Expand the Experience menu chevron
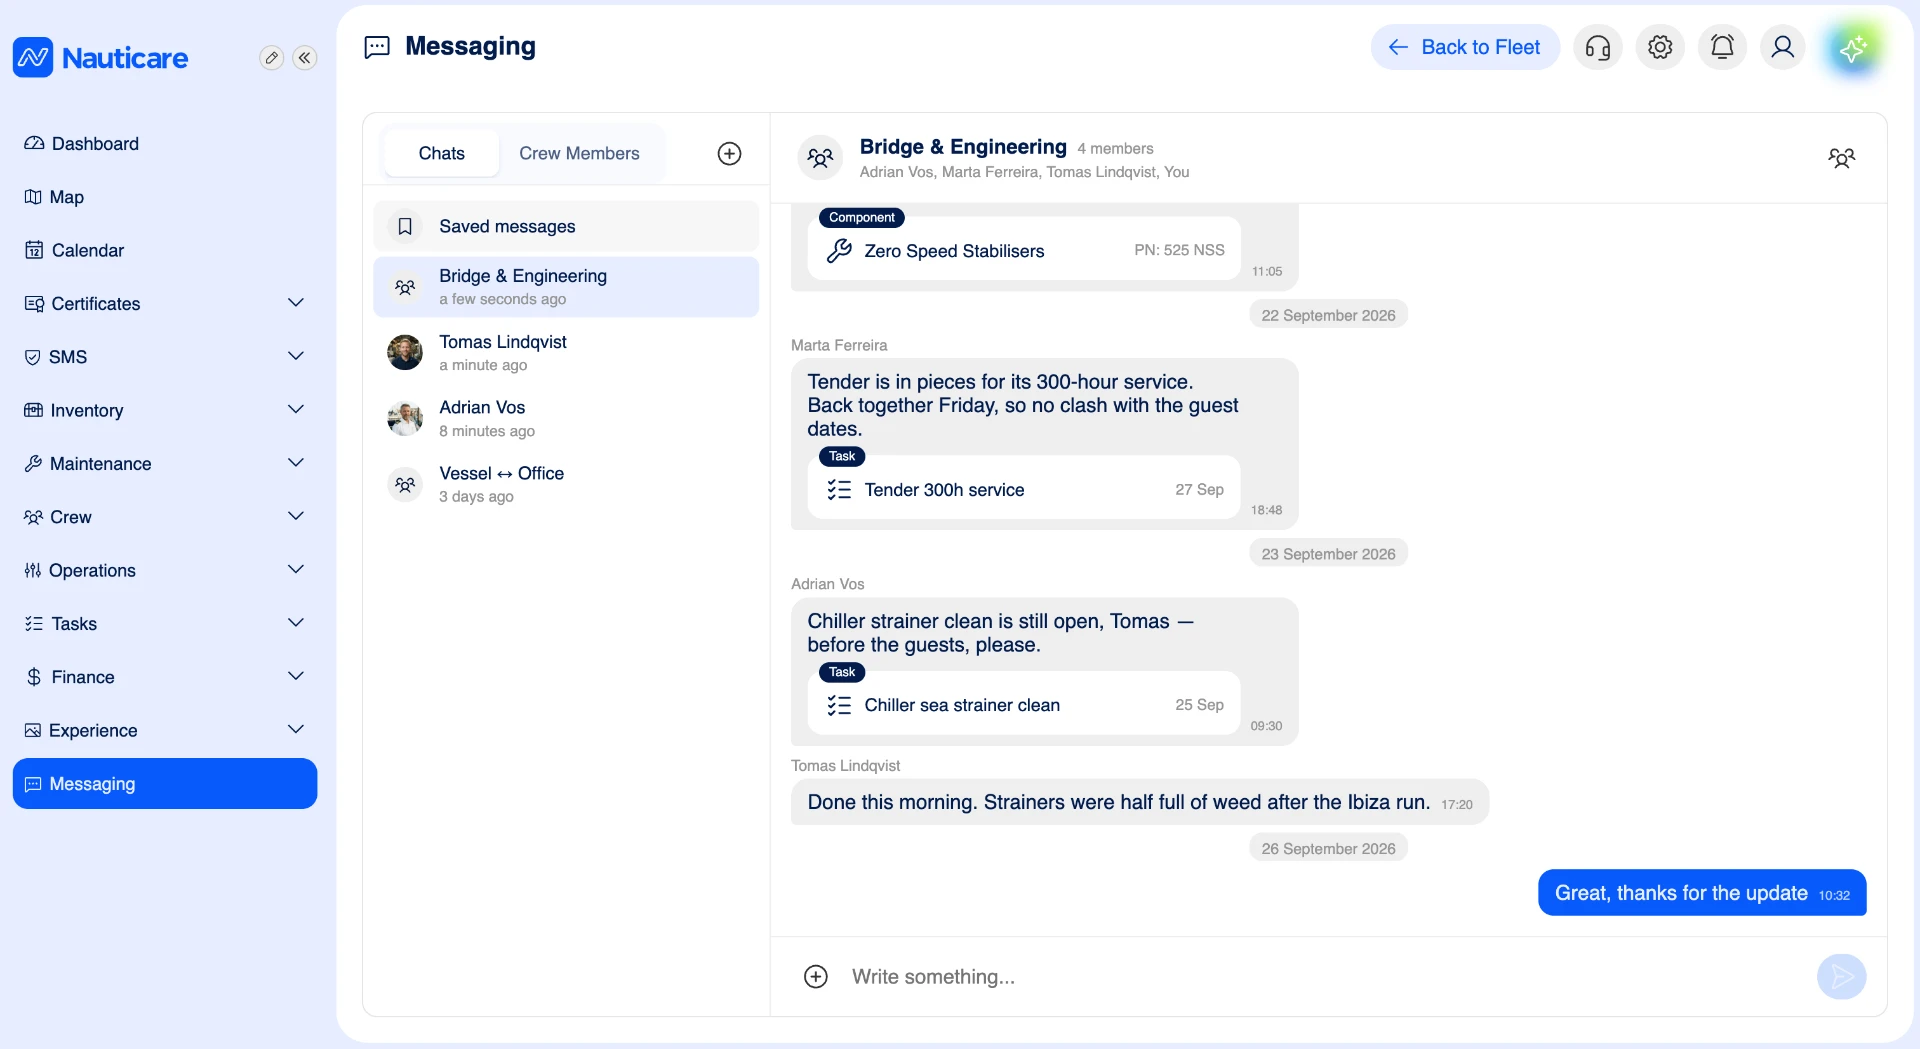Viewport: 1920px width, 1049px height. click(x=296, y=729)
